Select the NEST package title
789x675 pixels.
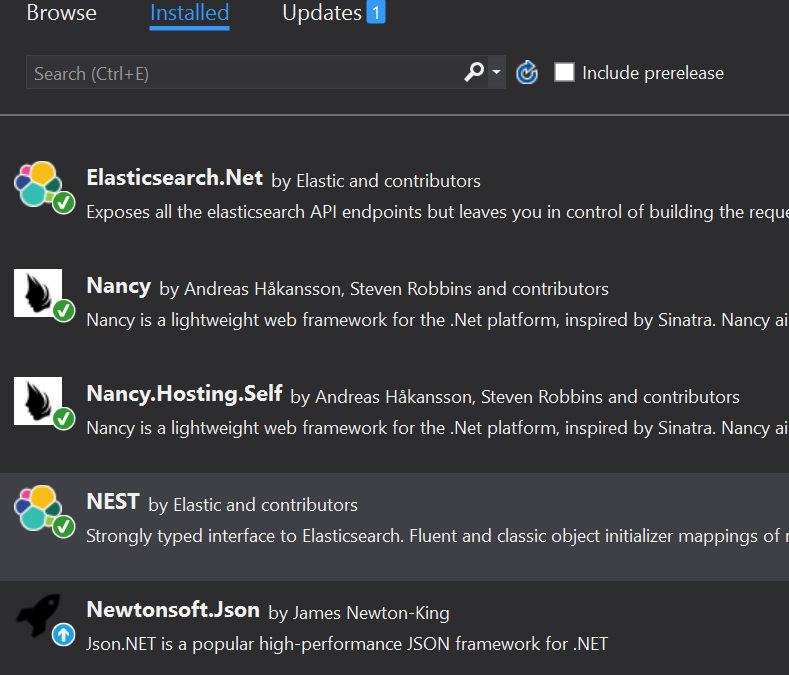click(113, 502)
